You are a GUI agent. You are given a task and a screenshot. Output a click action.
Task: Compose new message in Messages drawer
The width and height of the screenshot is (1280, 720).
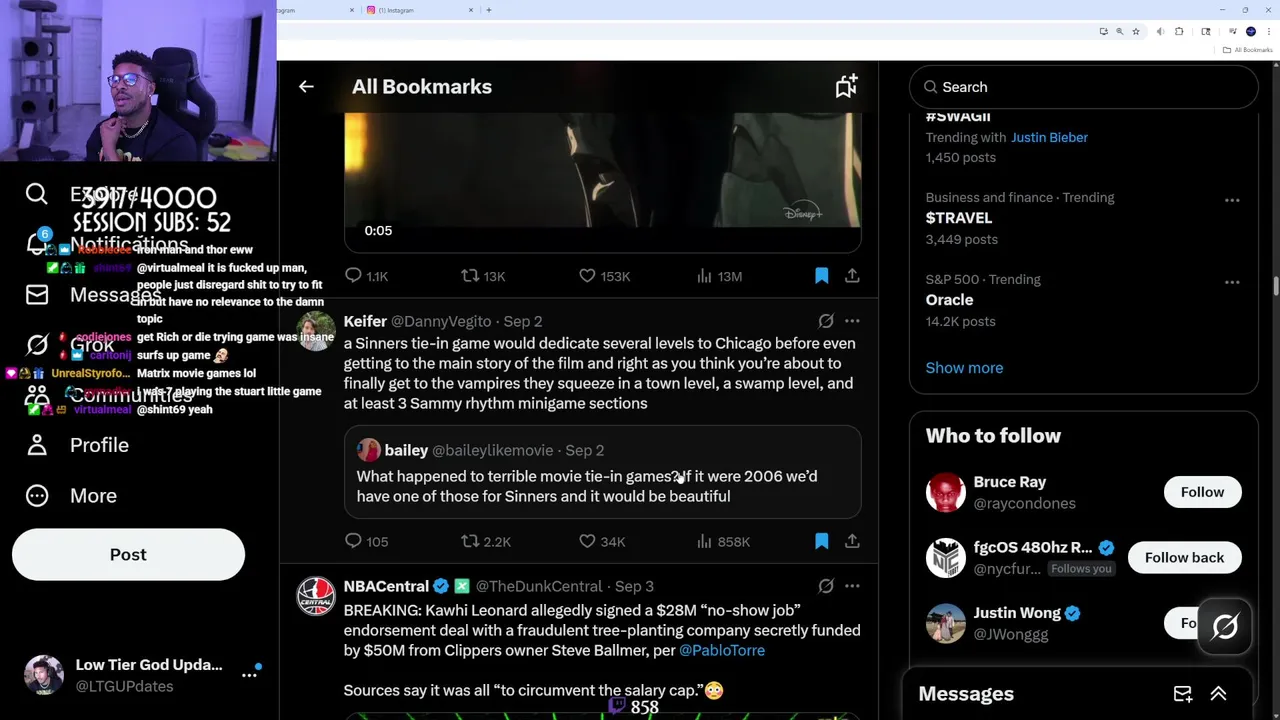pyautogui.click(x=1182, y=694)
